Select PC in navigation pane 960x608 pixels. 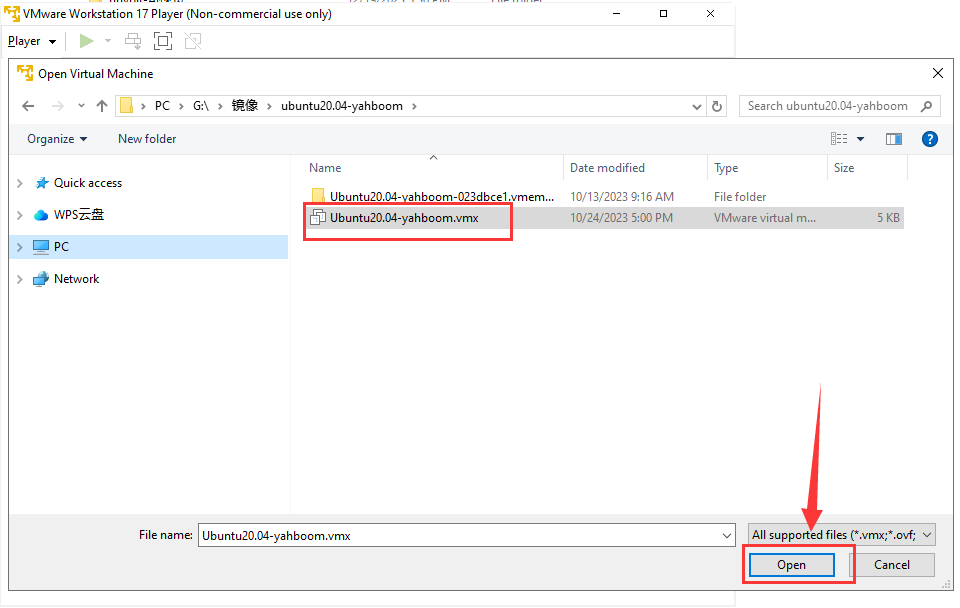pyautogui.click(x=149, y=247)
